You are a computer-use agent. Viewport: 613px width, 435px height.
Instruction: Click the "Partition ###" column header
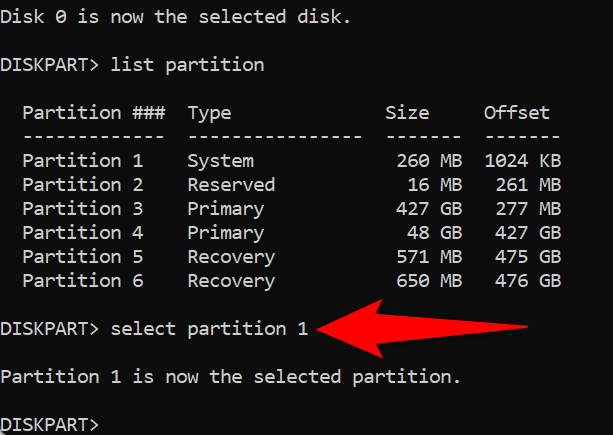coord(93,113)
